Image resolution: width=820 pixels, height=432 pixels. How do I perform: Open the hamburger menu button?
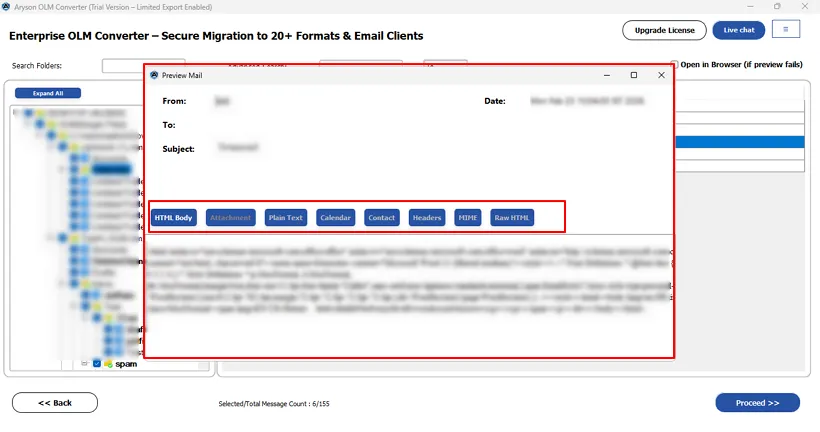(x=786, y=30)
